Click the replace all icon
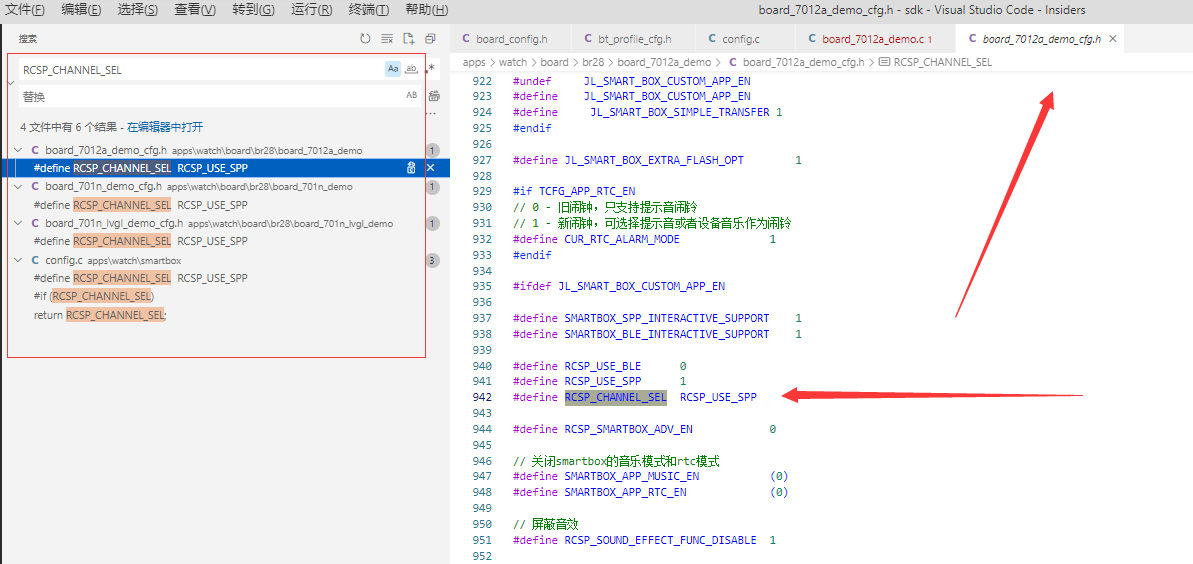The height and width of the screenshot is (564, 1193). click(x=434, y=96)
